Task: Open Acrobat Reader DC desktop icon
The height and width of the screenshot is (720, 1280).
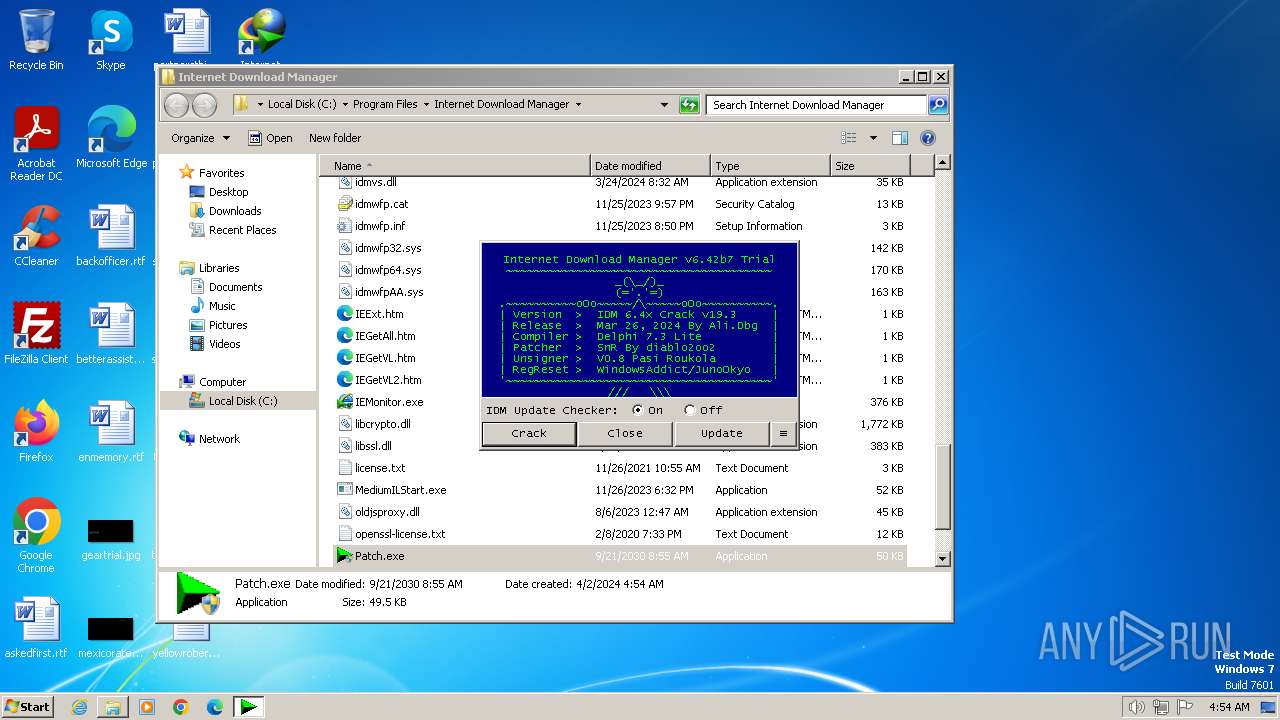Action: point(36,144)
